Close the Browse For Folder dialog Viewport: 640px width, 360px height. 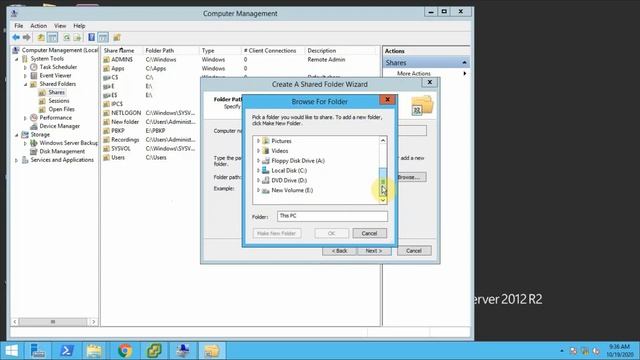387,100
